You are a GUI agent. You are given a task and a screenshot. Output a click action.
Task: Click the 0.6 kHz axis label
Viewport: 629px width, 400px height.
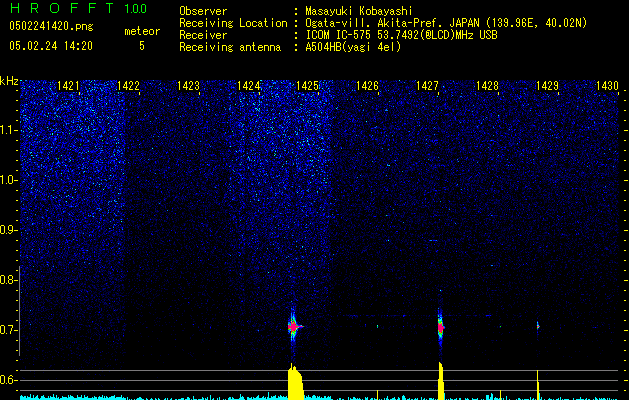[9, 380]
